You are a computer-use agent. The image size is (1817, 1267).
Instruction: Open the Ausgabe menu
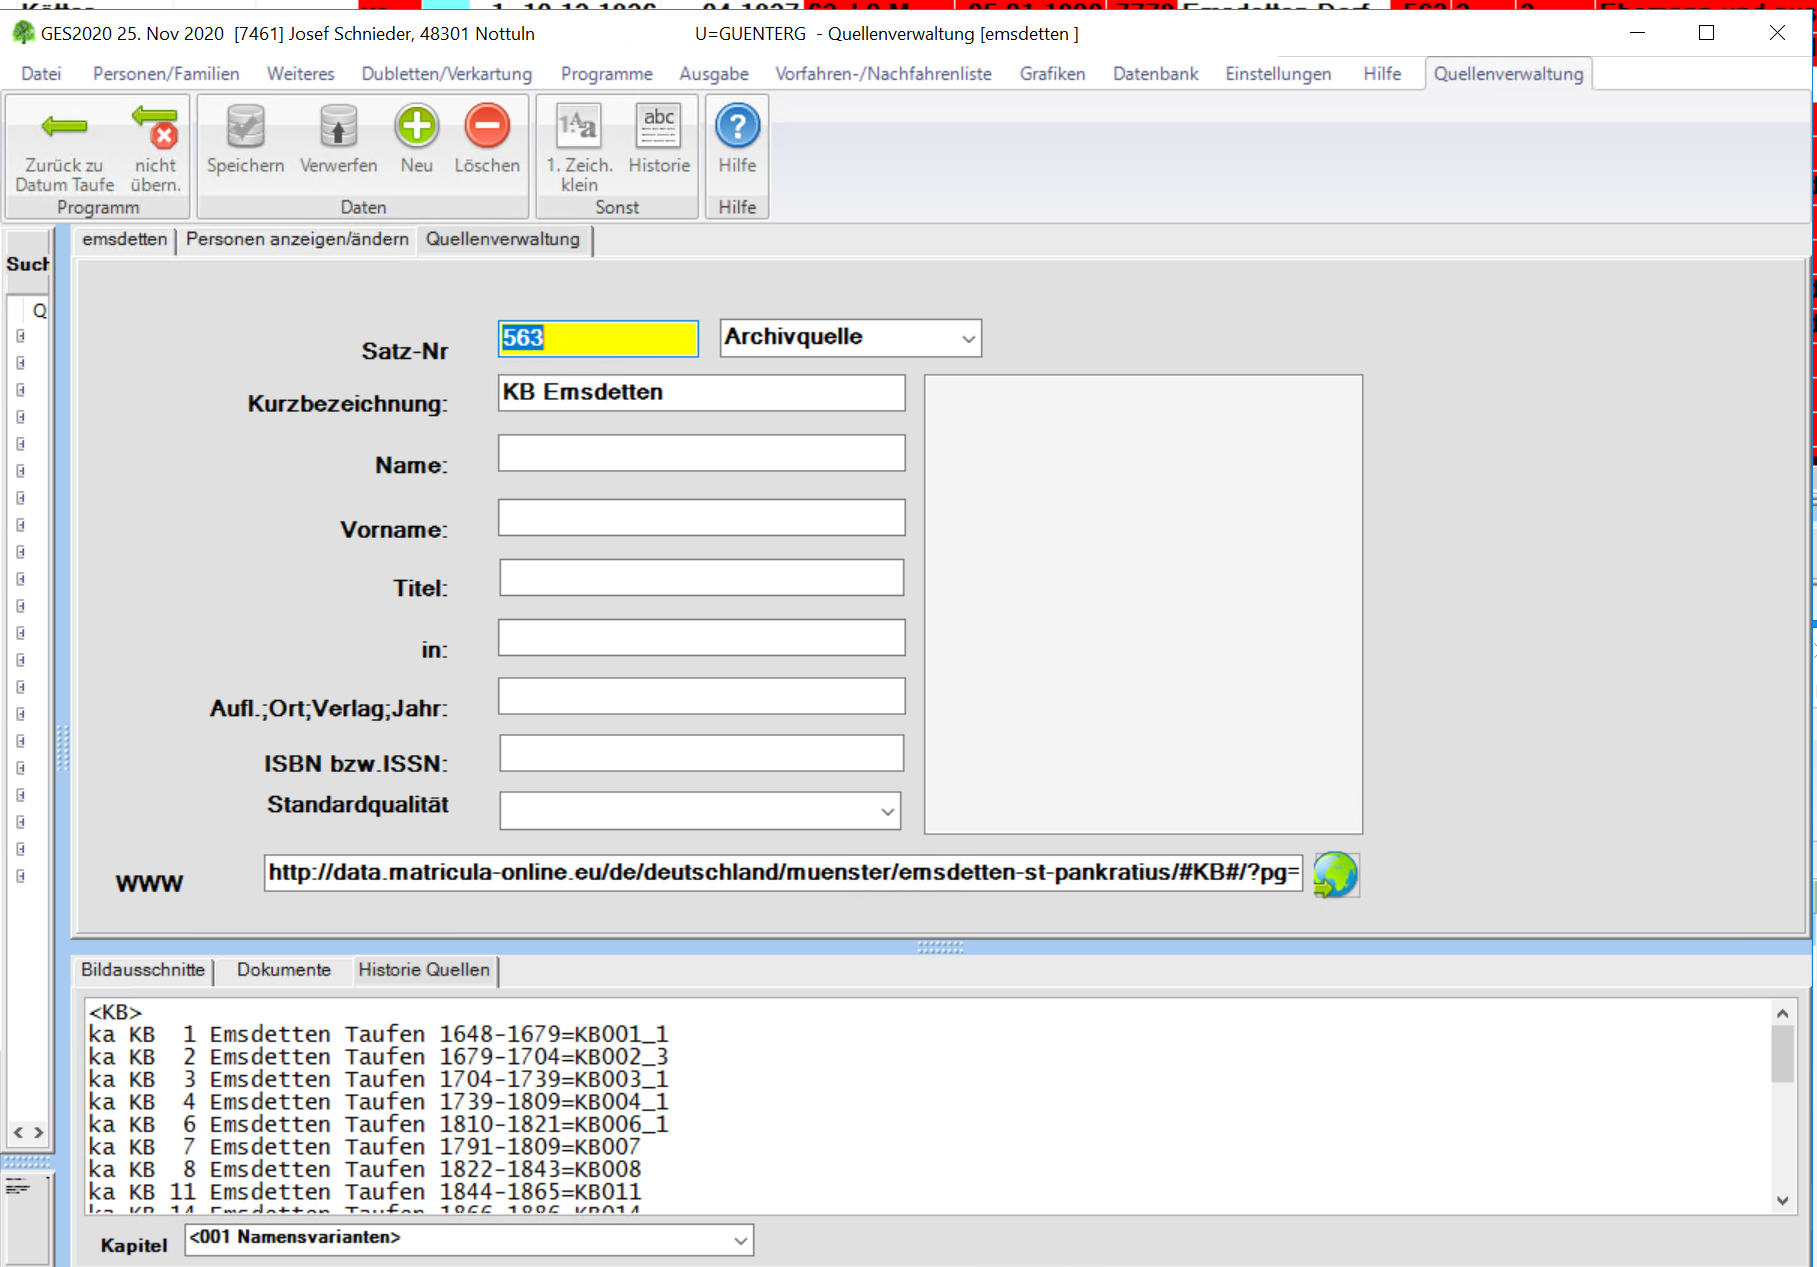click(x=714, y=74)
